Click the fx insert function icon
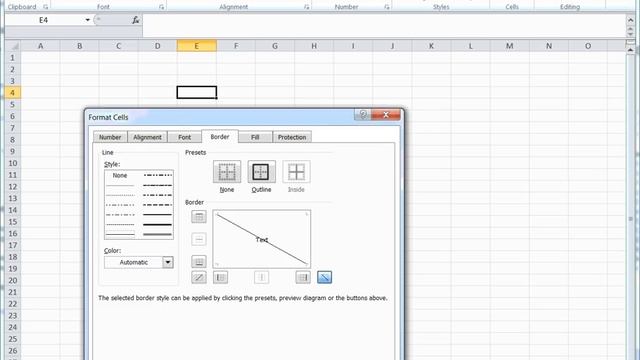640x360 pixels. pyautogui.click(x=136, y=20)
